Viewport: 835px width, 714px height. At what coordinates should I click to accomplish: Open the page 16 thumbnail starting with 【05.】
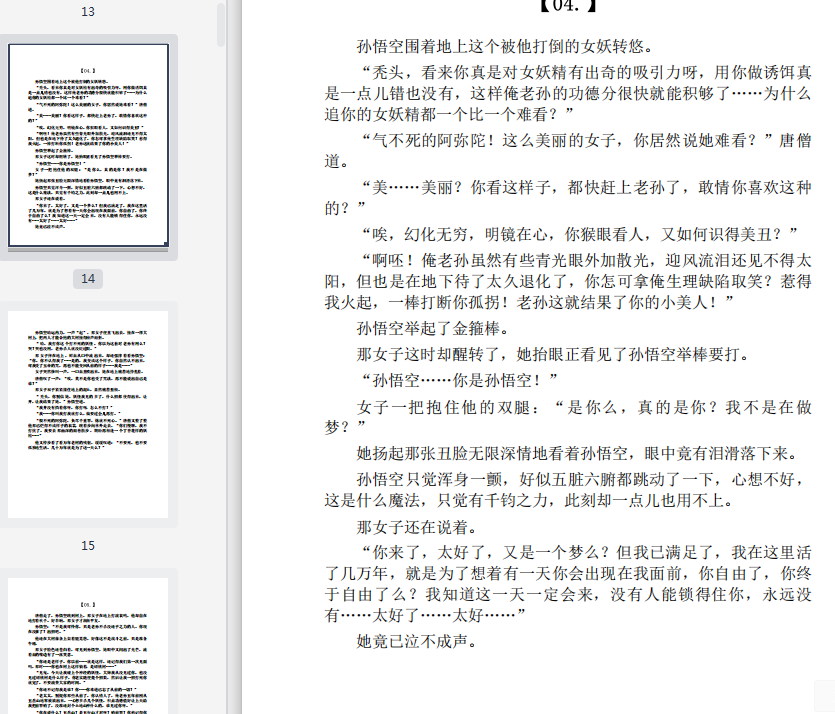pyautogui.click(x=88, y=646)
